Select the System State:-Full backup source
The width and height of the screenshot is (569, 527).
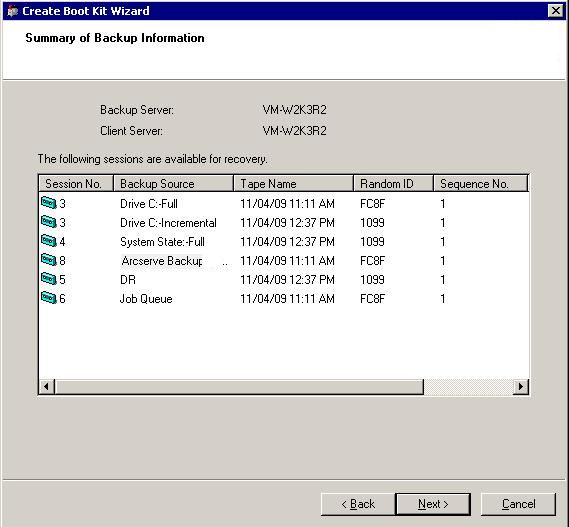coord(163,242)
